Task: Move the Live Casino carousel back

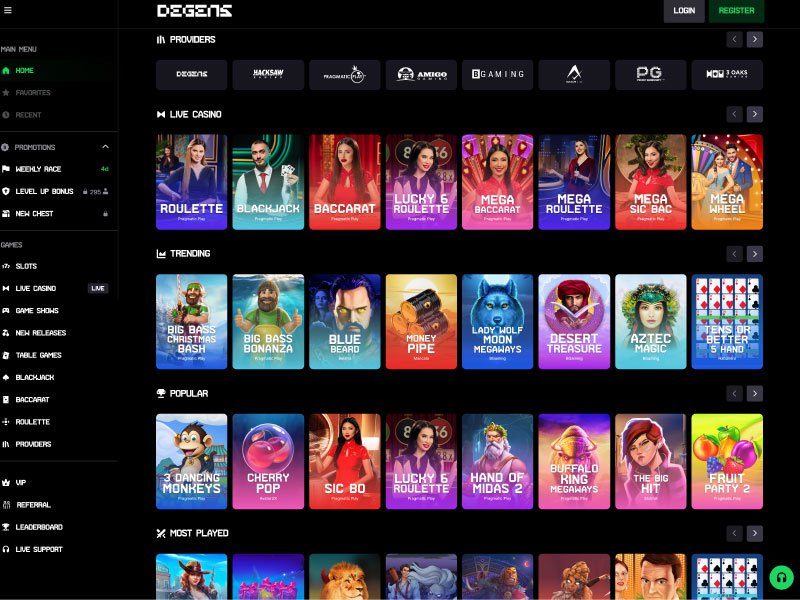Action: (734, 114)
